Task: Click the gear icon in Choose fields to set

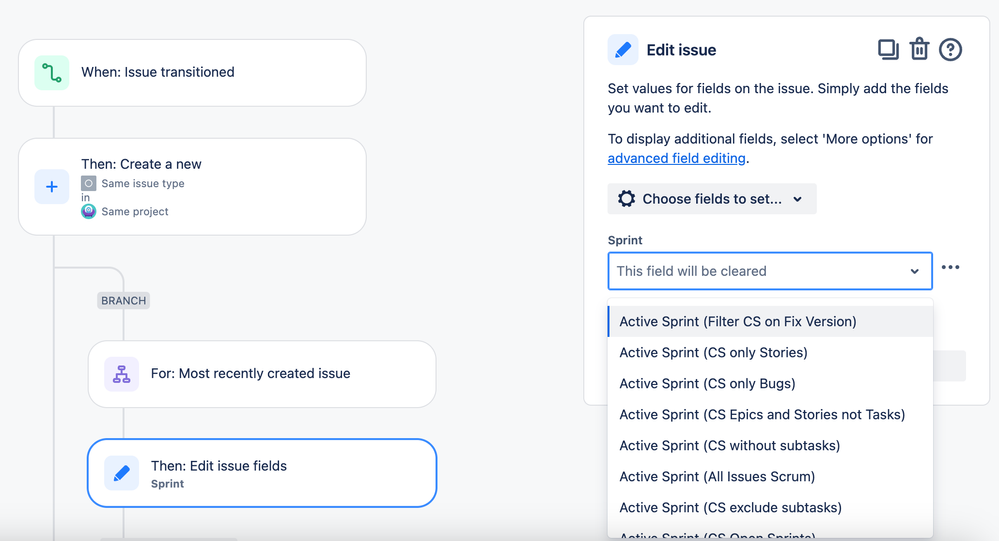Action: point(626,199)
